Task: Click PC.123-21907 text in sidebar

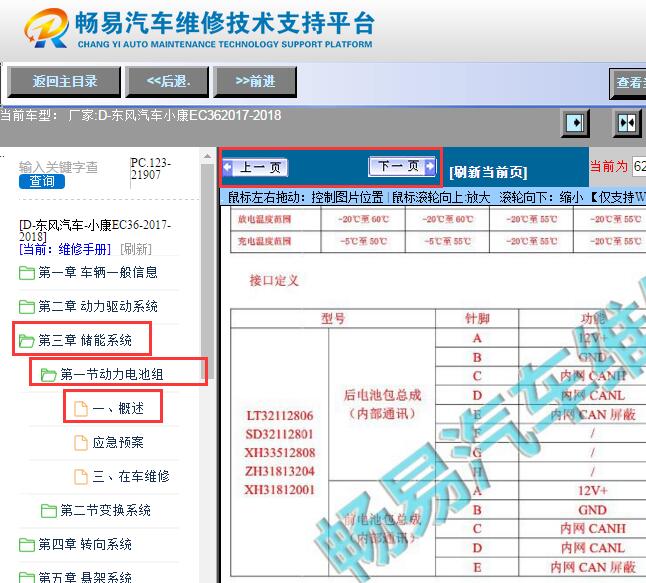Action: pyautogui.click(x=150, y=169)
